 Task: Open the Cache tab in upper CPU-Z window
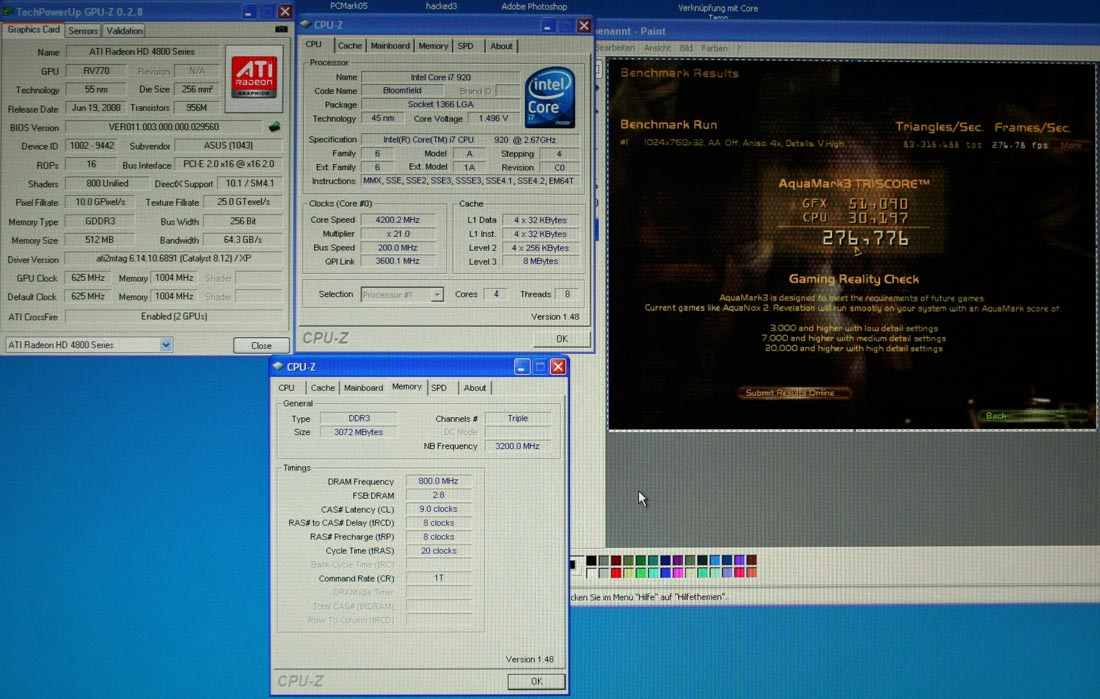[x=349, y=46]
